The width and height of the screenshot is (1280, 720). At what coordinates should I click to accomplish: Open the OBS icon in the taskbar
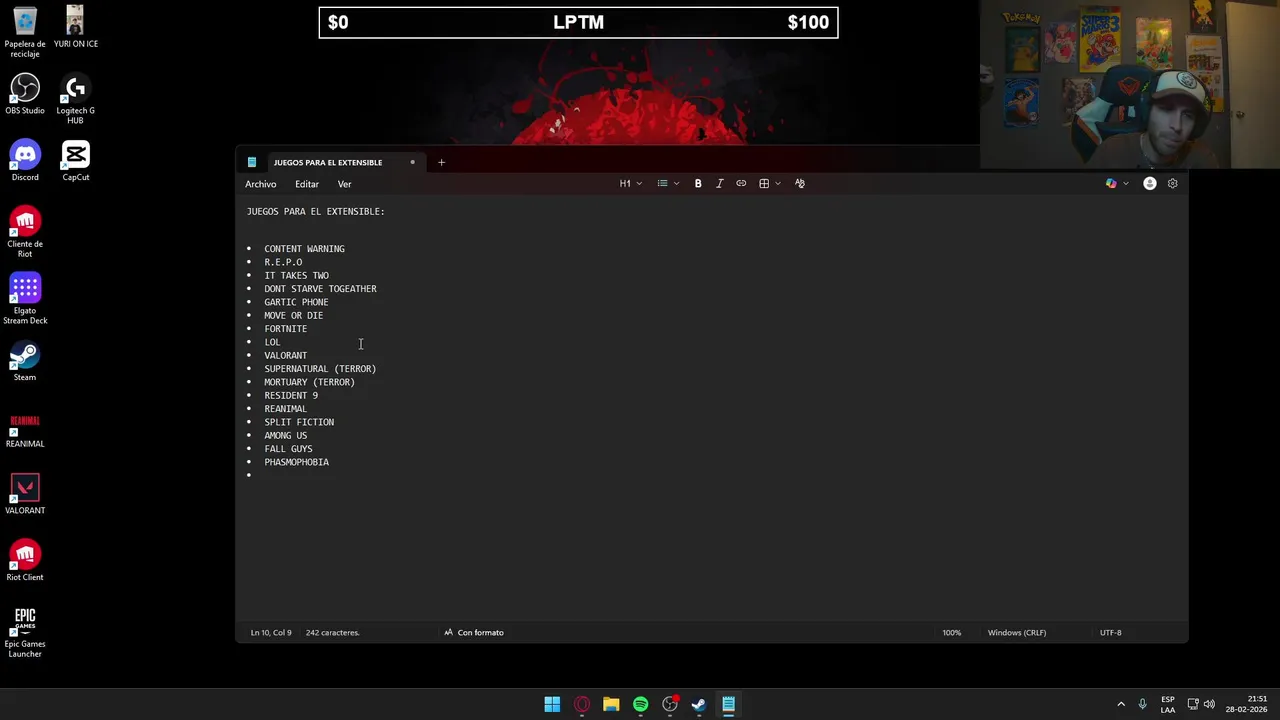point(670,704)
